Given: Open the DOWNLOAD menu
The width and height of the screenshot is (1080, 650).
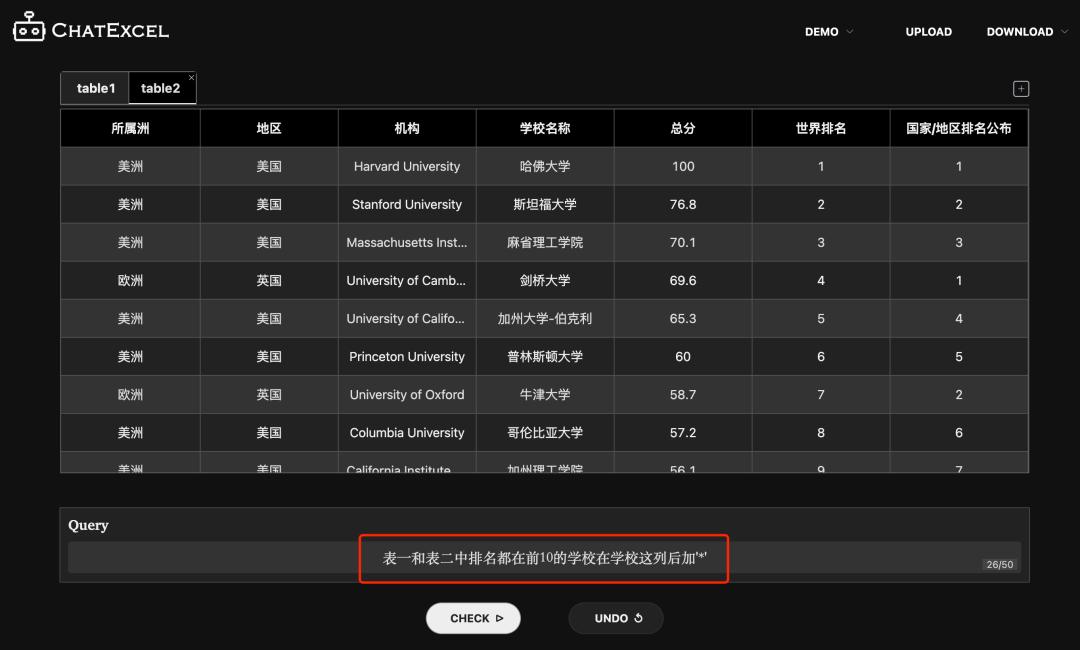Looking at the screenshot, I should [x=1019, y=32].
